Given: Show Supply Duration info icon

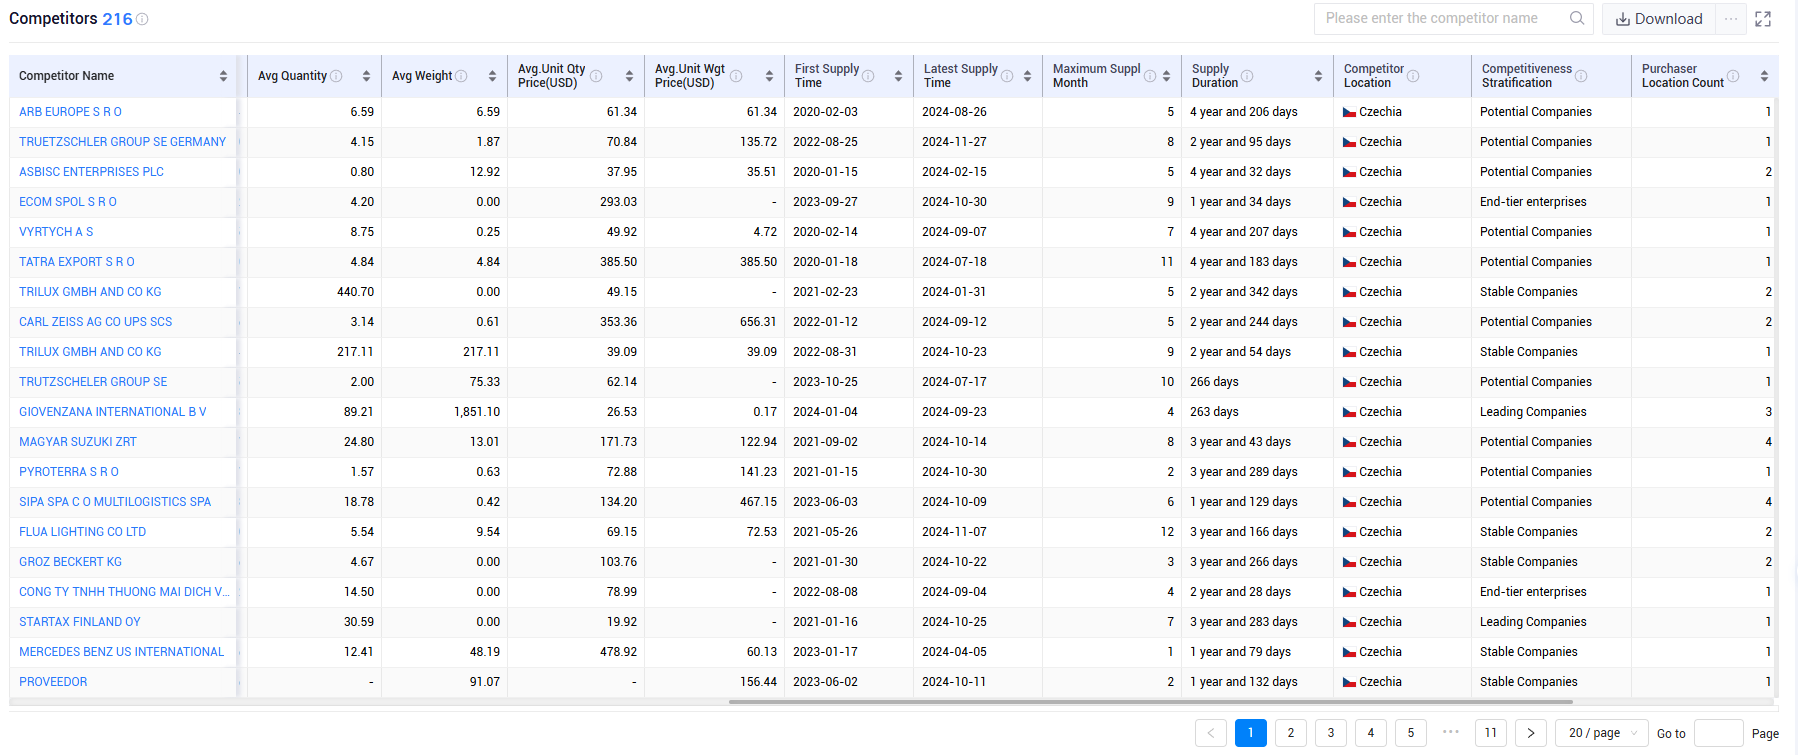Looking at the screenshot, I should [1247, 76].
